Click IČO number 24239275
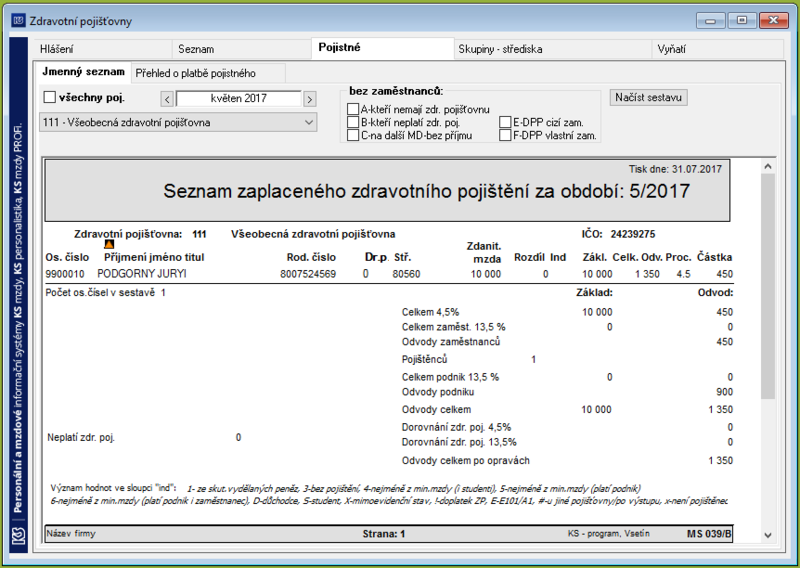 tap(633, 234)
